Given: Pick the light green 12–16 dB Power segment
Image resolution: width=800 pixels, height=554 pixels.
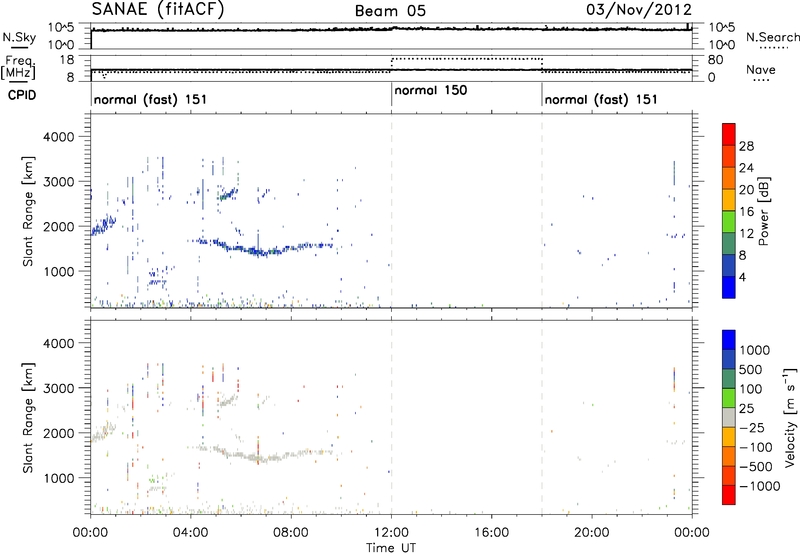Looking at the screenshot, I should tap(729, 222).
